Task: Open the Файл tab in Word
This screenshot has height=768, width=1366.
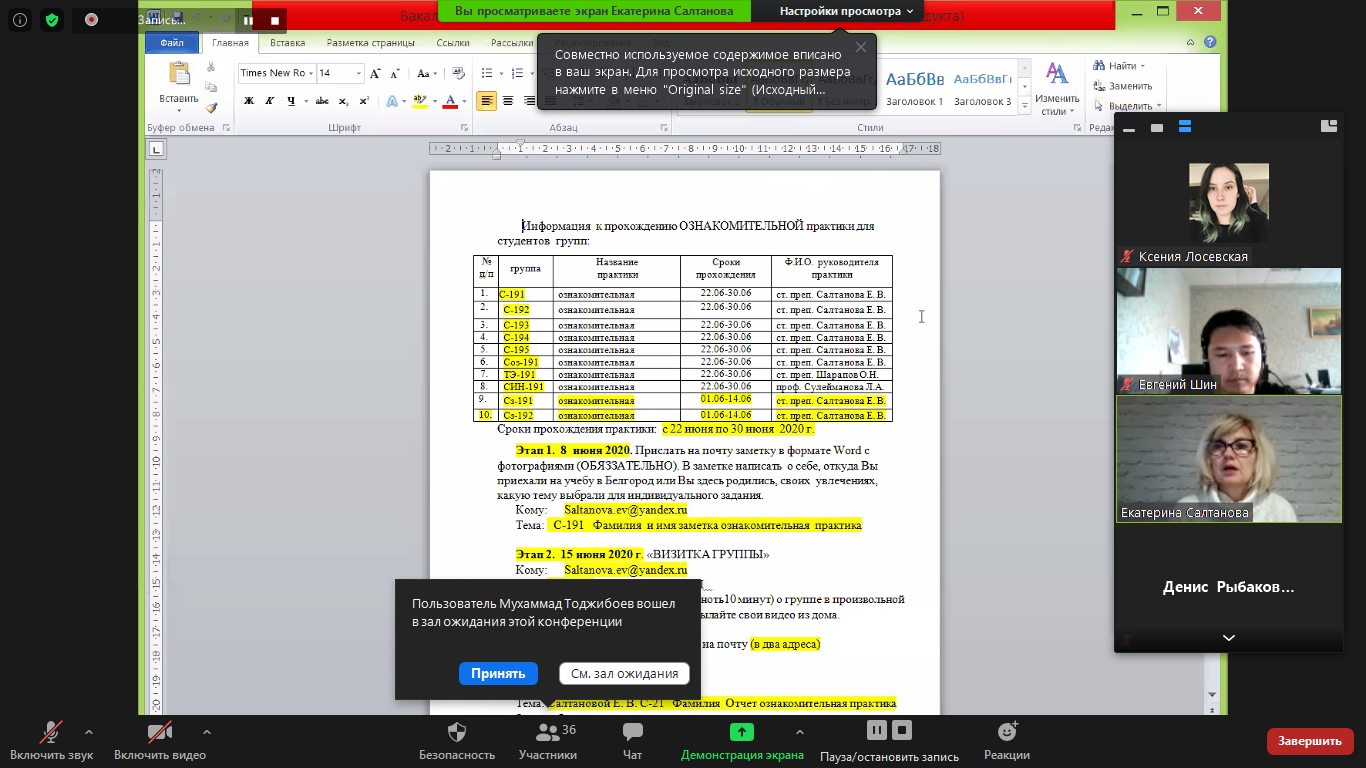Action: coord(171,43)
